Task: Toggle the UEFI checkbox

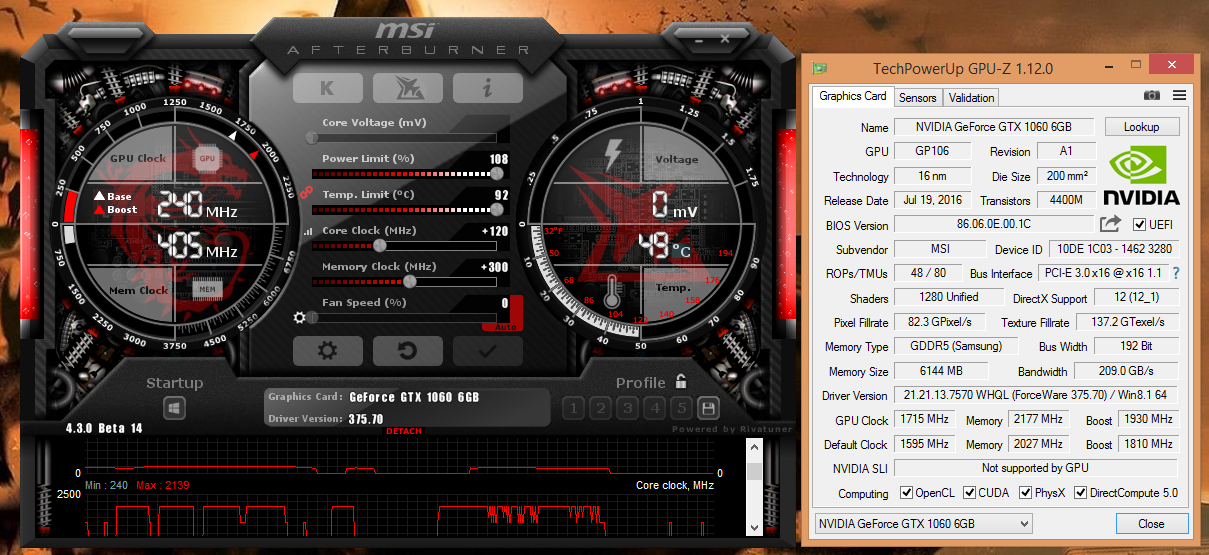Action: click(x=1139, y=225)
